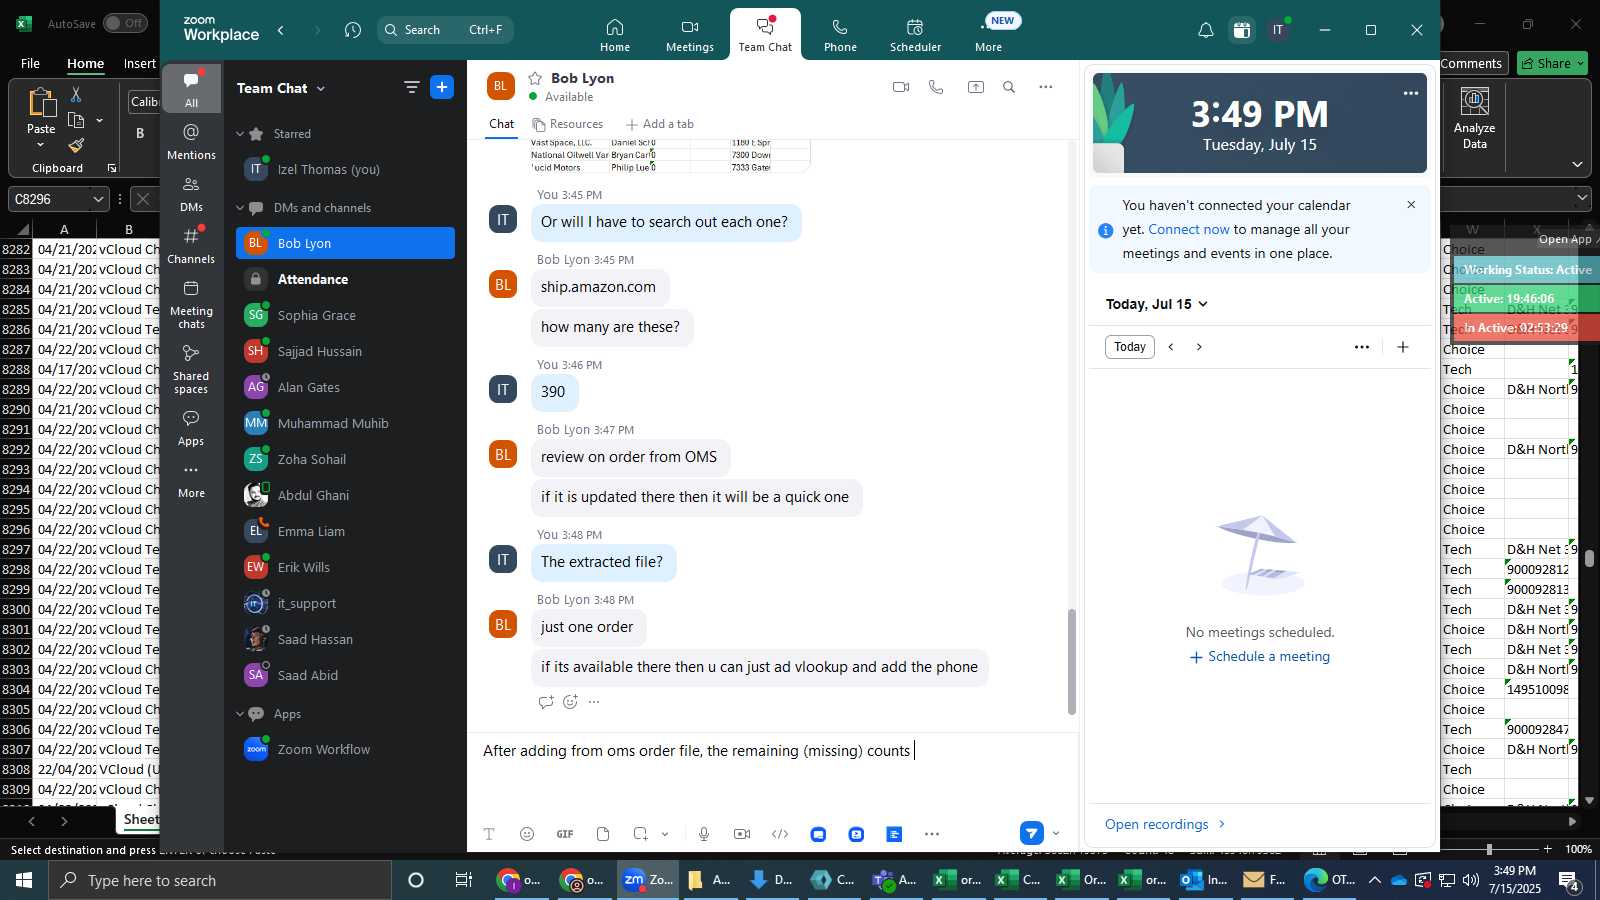Collapse the DMs and channels section

click(240, 208)
